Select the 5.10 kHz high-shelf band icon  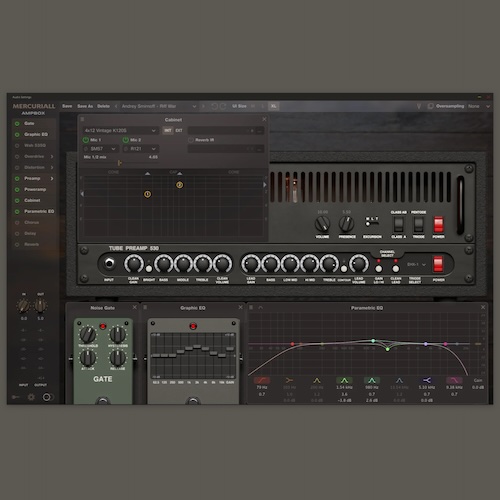[x=427, y=380]
